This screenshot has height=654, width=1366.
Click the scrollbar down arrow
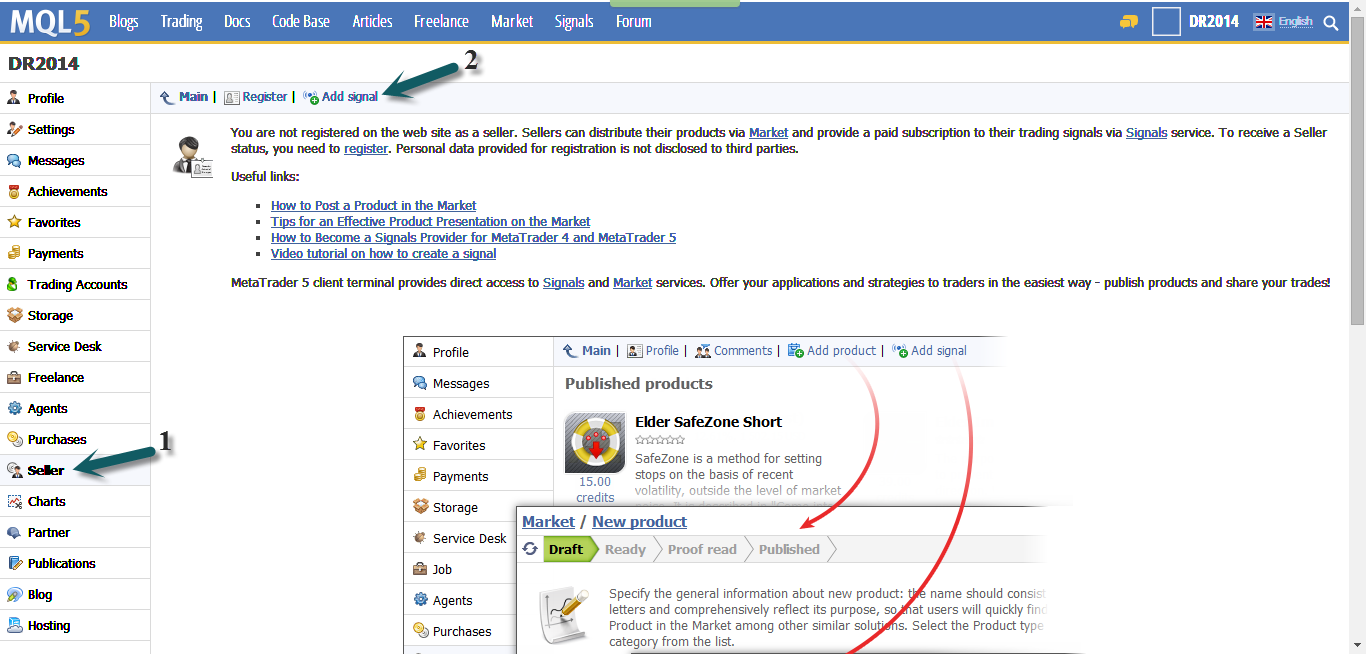(x=1357, y=646)
